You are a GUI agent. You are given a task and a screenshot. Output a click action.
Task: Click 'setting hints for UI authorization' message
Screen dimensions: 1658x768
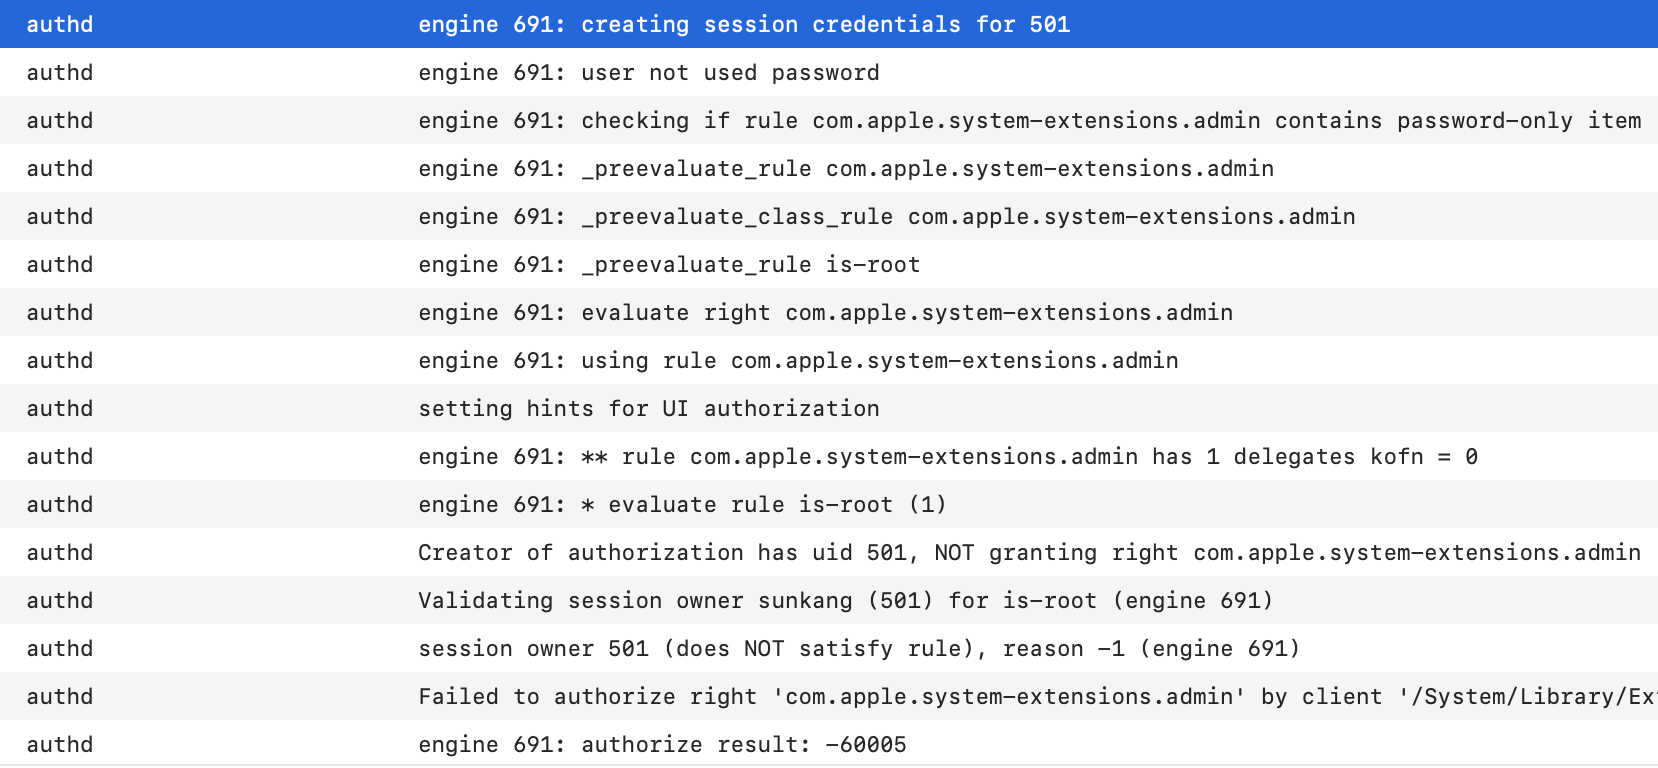coord(649,408)
